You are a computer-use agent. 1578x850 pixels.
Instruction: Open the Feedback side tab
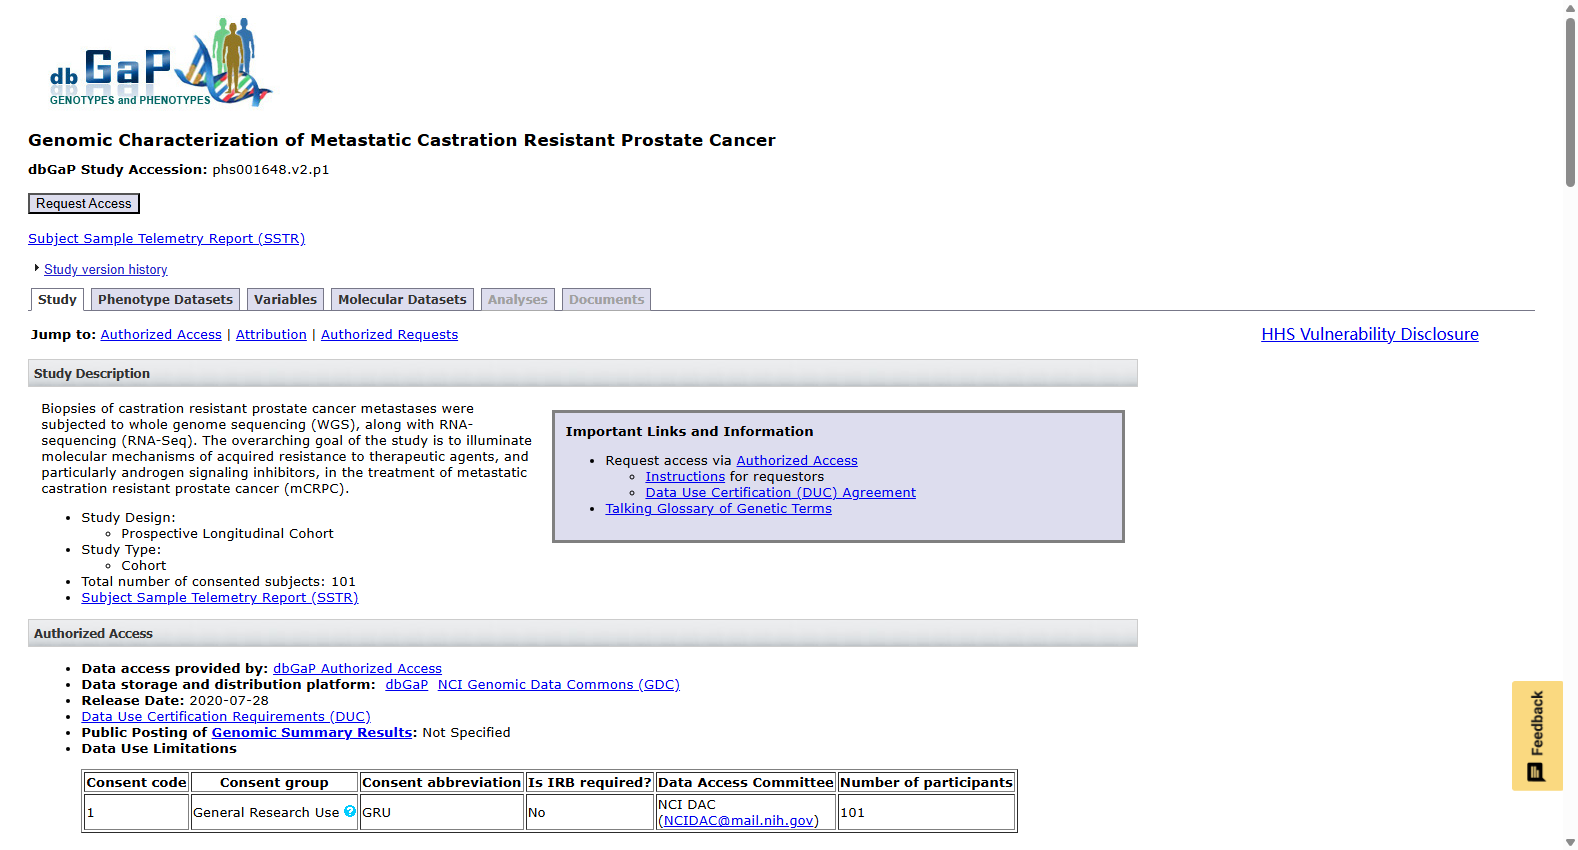click(x=1537, y=736)
